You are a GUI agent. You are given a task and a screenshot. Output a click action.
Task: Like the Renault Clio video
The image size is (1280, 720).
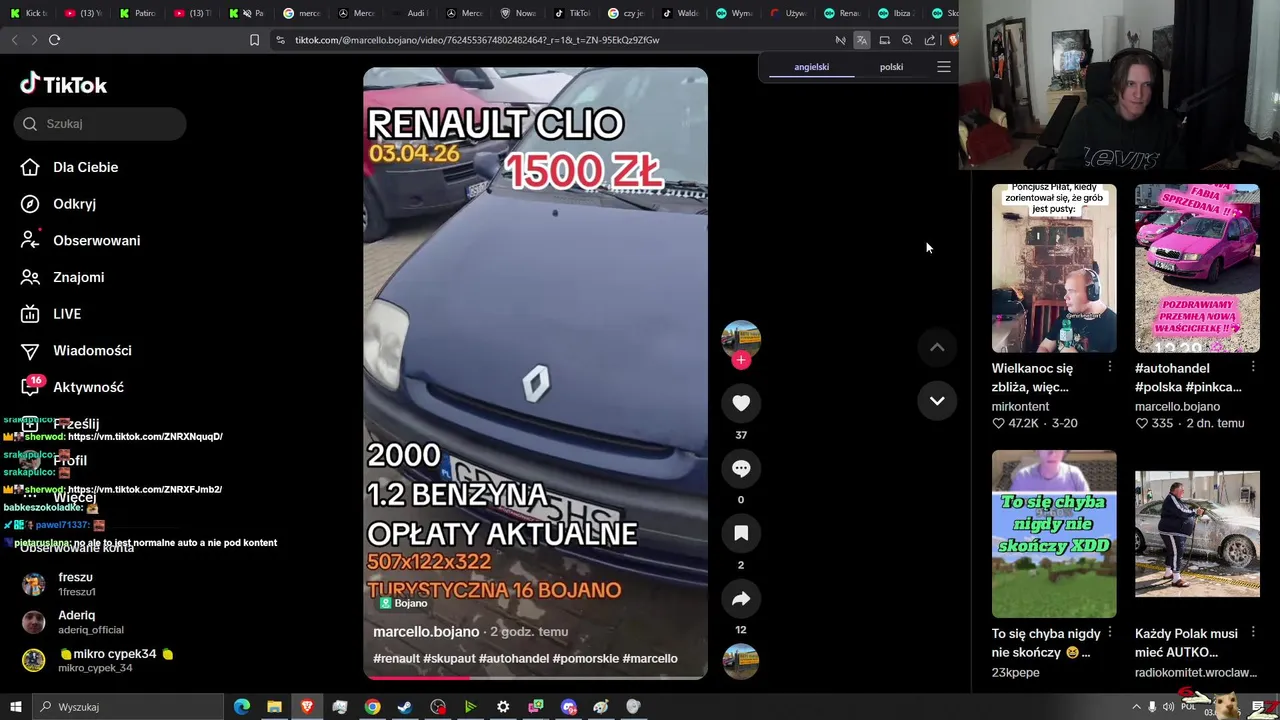[x=741, y=403]
